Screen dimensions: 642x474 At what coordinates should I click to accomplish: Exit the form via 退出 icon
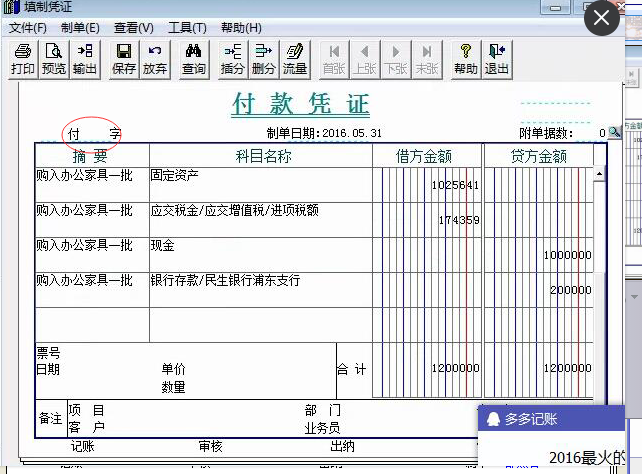[496, 59]
